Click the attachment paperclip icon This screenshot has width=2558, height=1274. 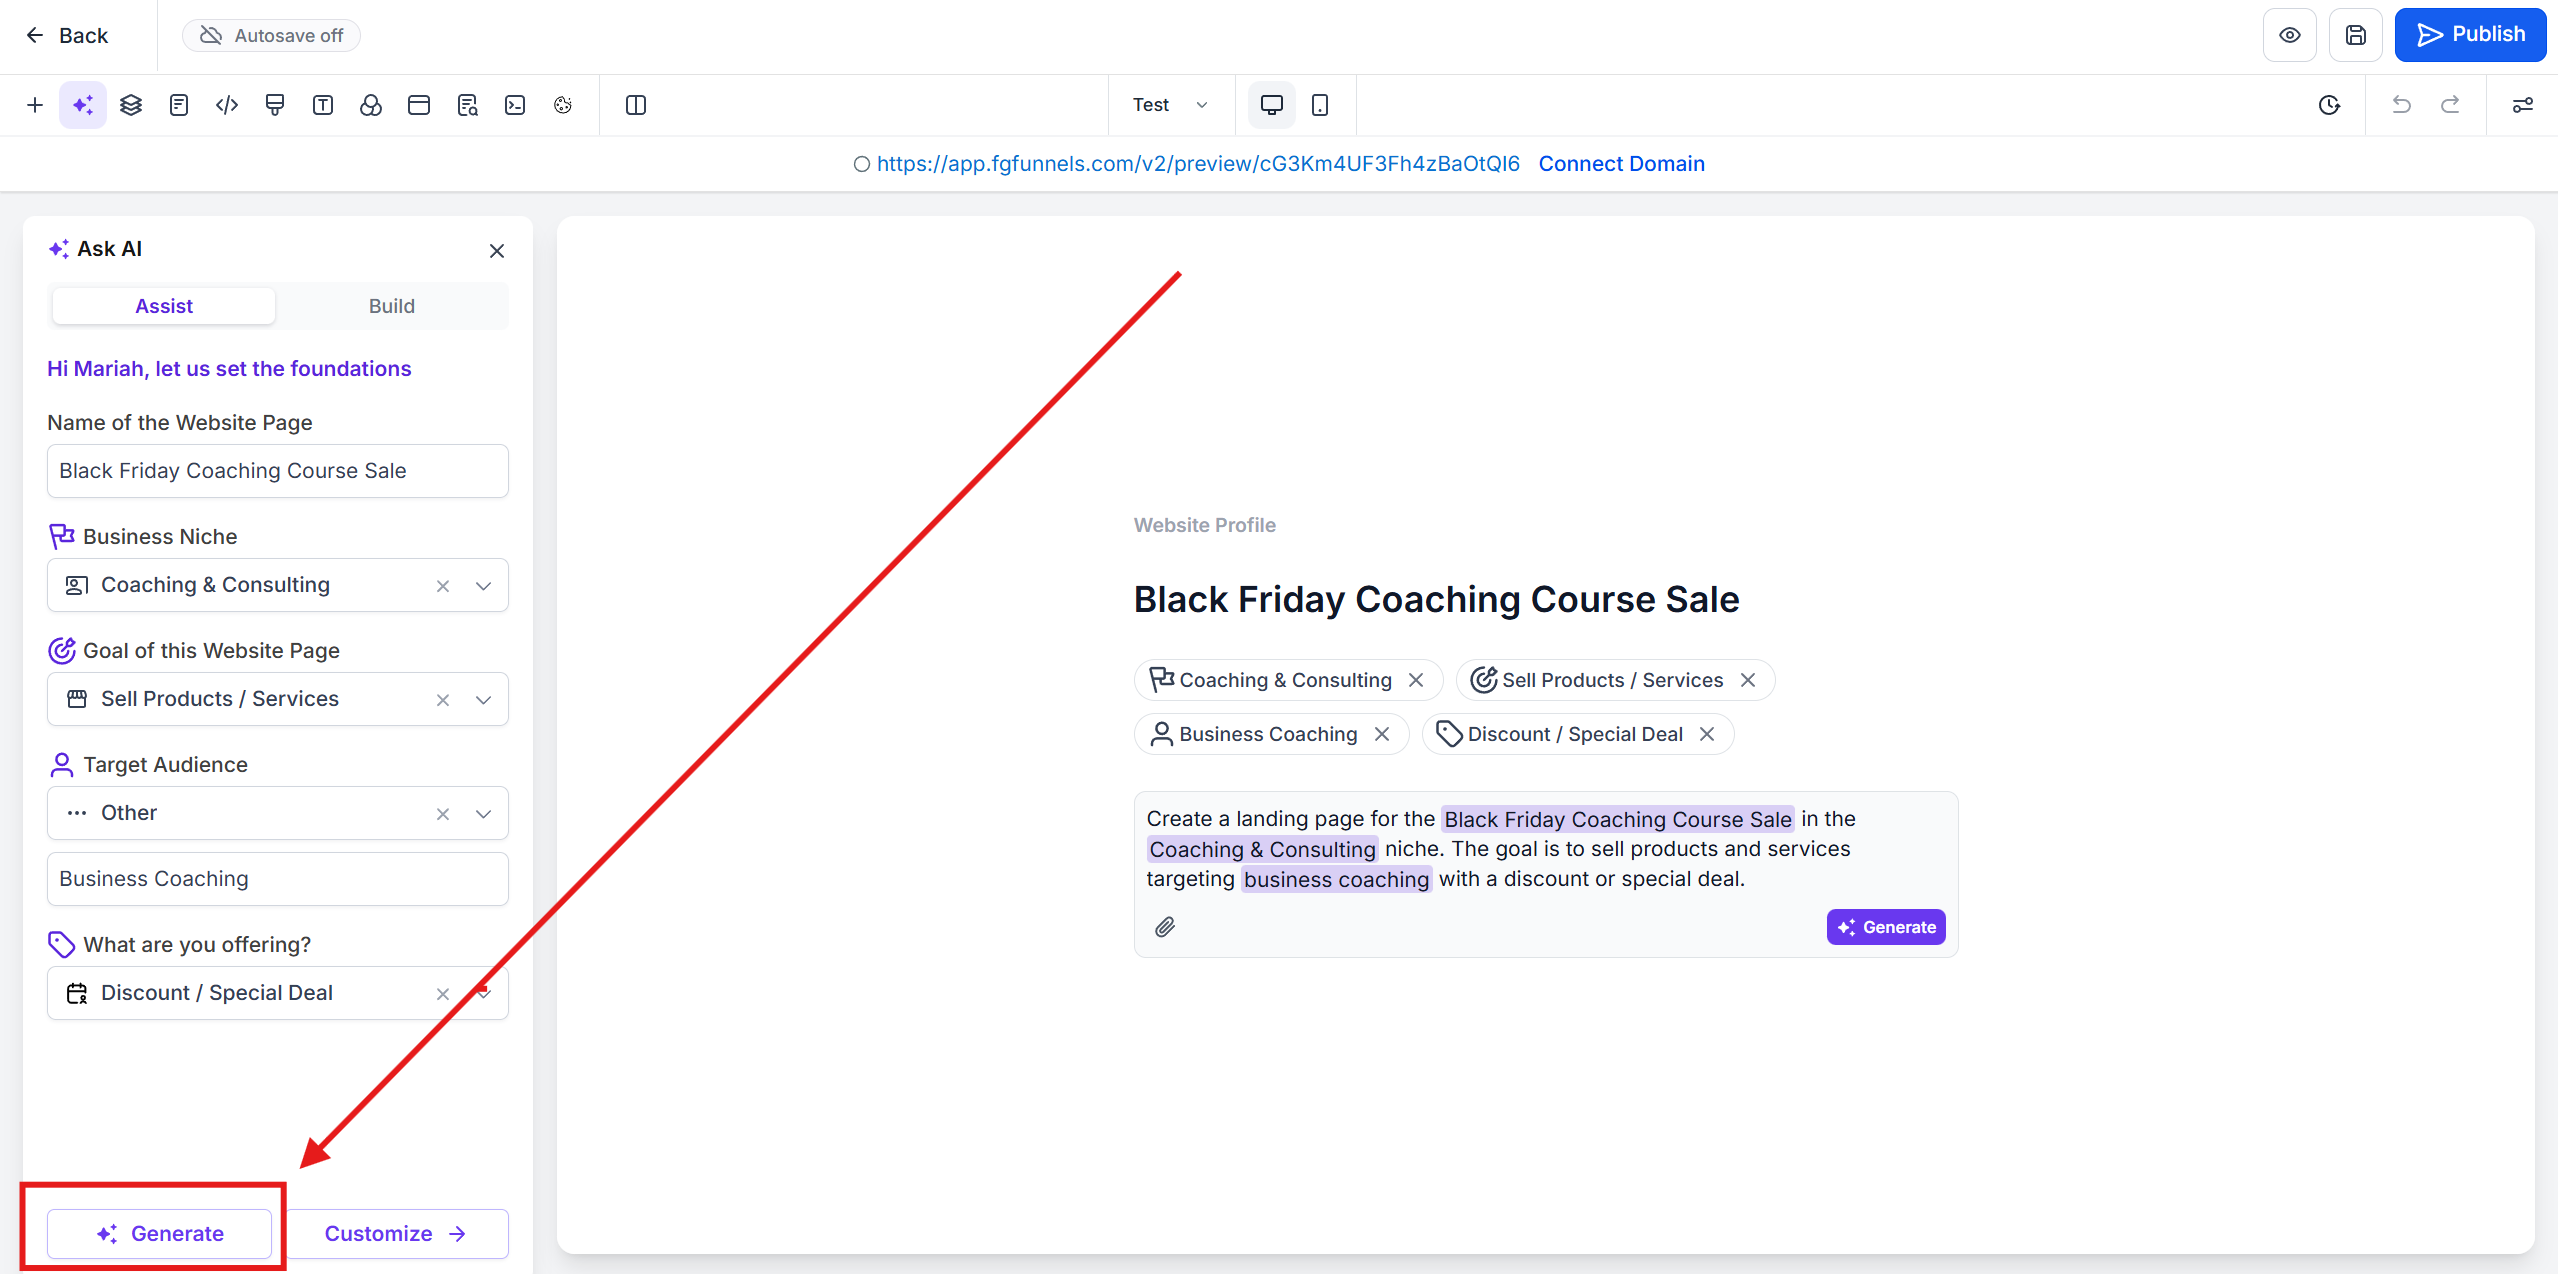tap(1165, 927)
